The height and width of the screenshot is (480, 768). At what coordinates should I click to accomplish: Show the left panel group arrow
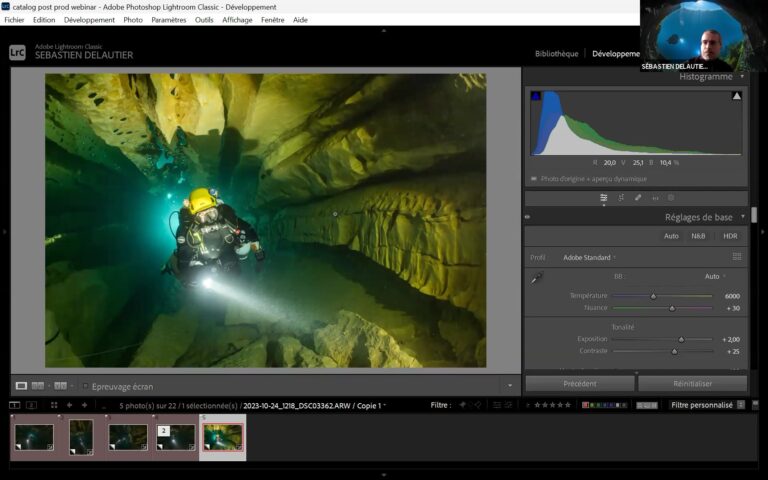click(5, 231)
